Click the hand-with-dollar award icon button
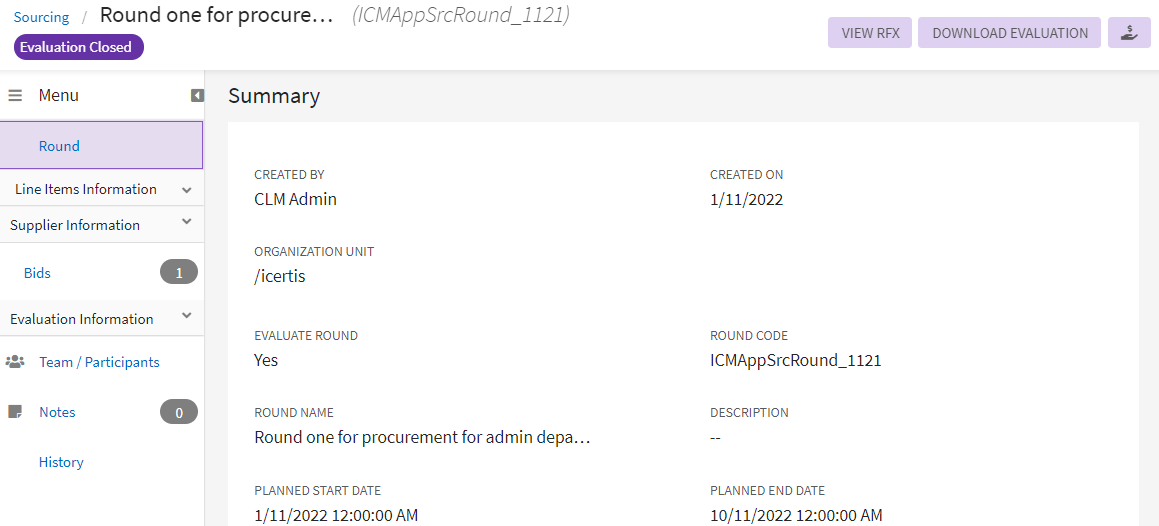 (1129, 33)
